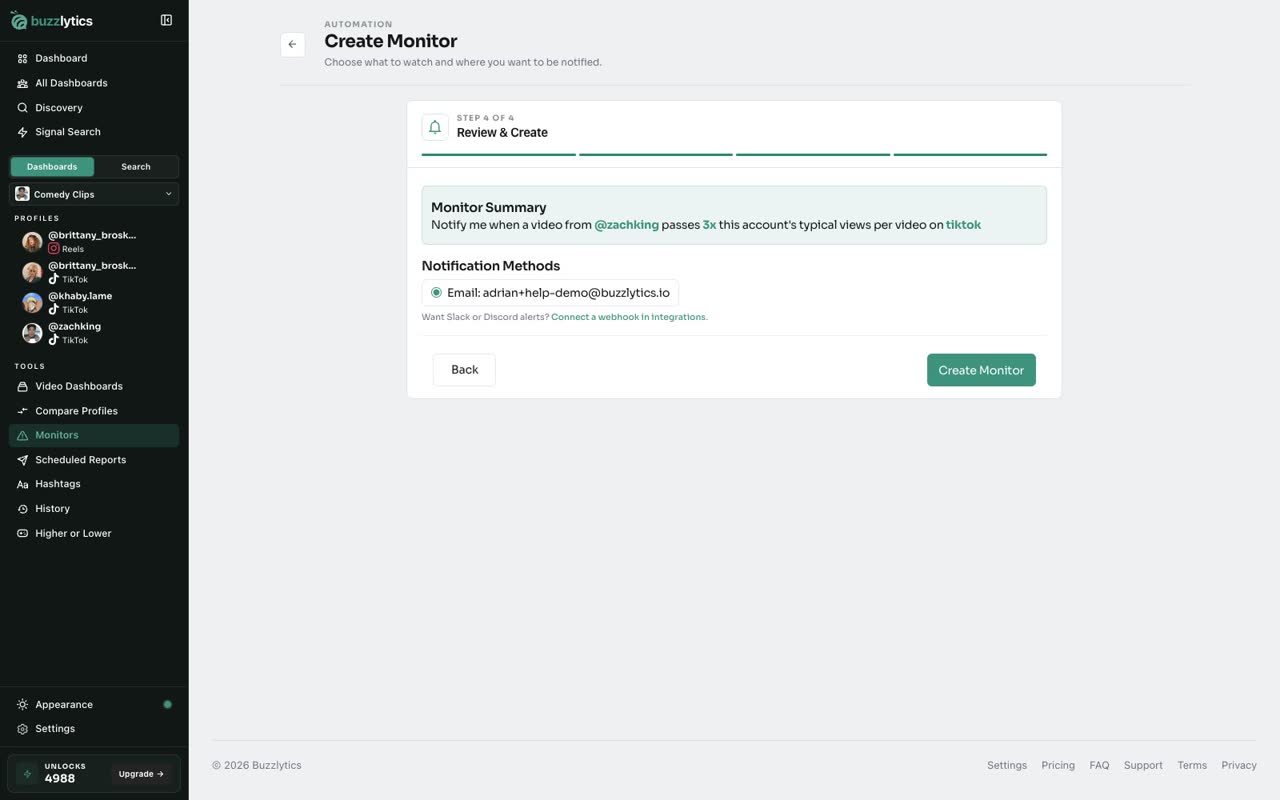Go back with the Back button
Image resolution: width=1280 pixels, height=800 pixels.
pyautogui.click(x=464, y=370)
